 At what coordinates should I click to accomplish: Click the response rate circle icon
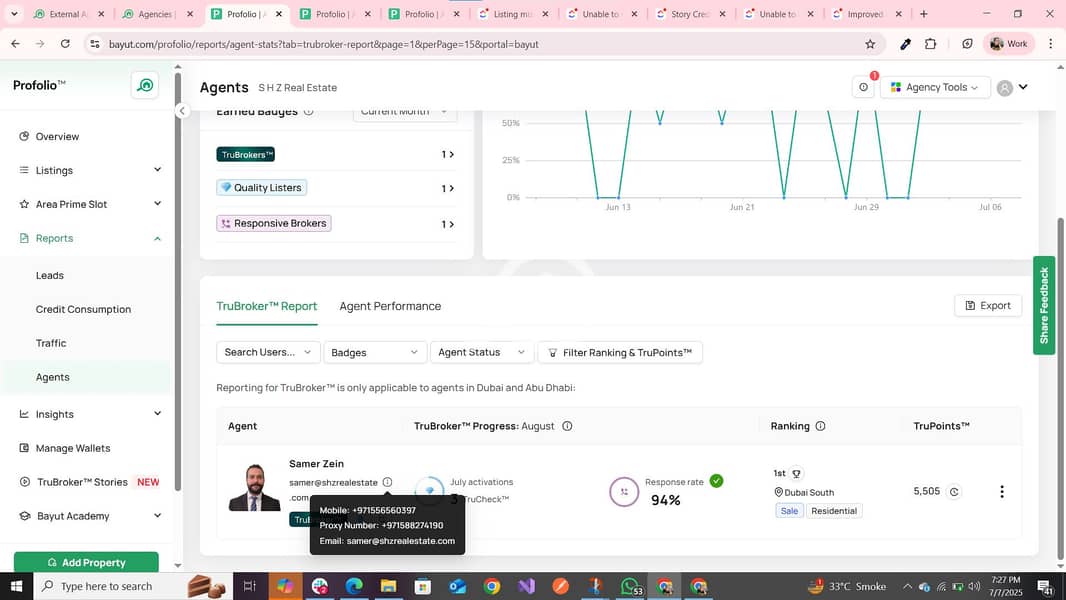tap(623, 492)
